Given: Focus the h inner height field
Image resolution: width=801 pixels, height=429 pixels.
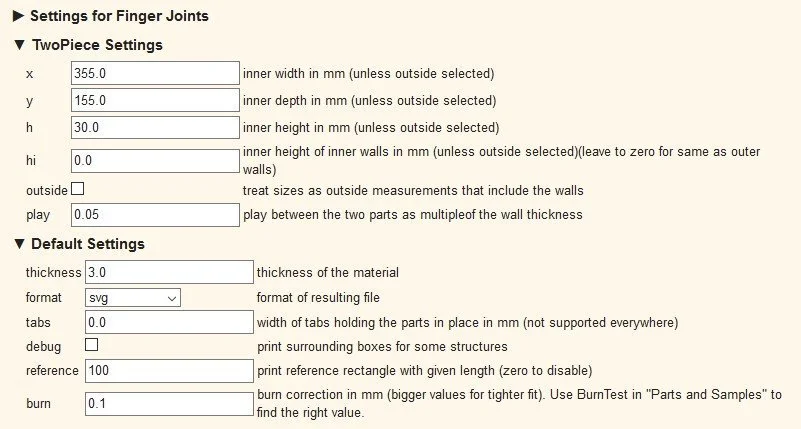Looking at the screenshot, I should pos(155,127).
